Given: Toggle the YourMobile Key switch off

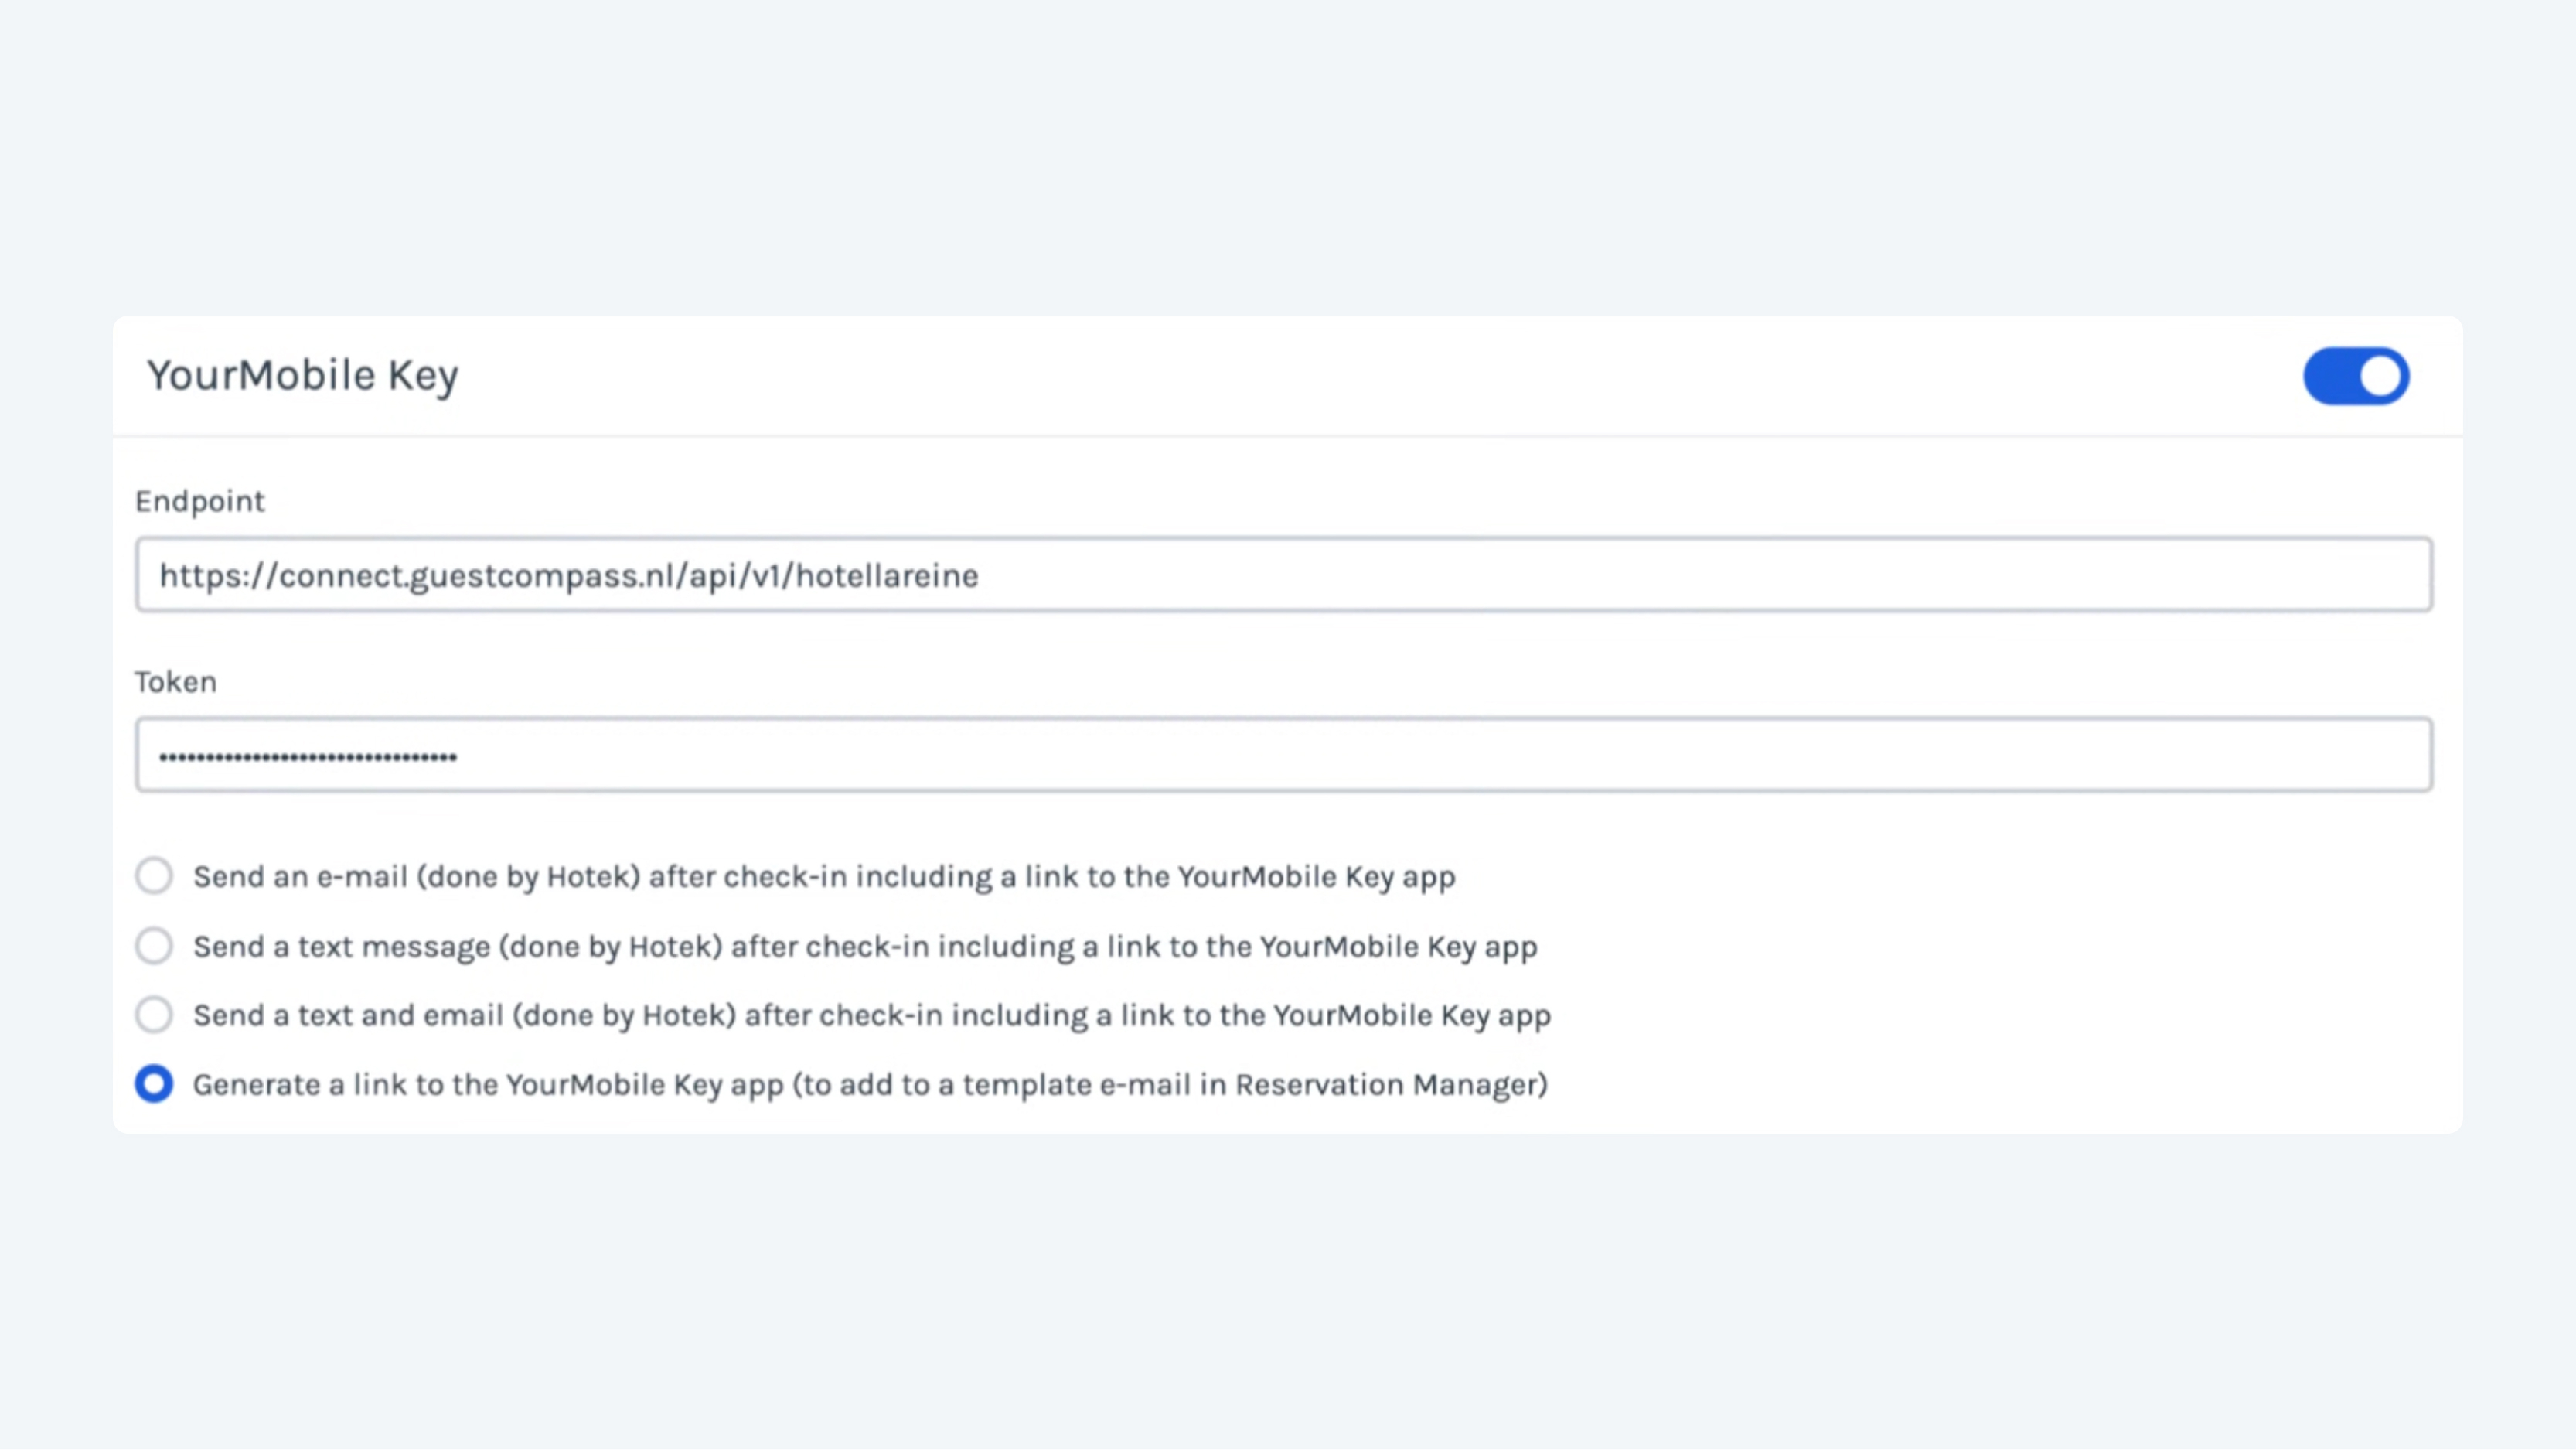Looking at the screenshot, I should point(2356,376).
